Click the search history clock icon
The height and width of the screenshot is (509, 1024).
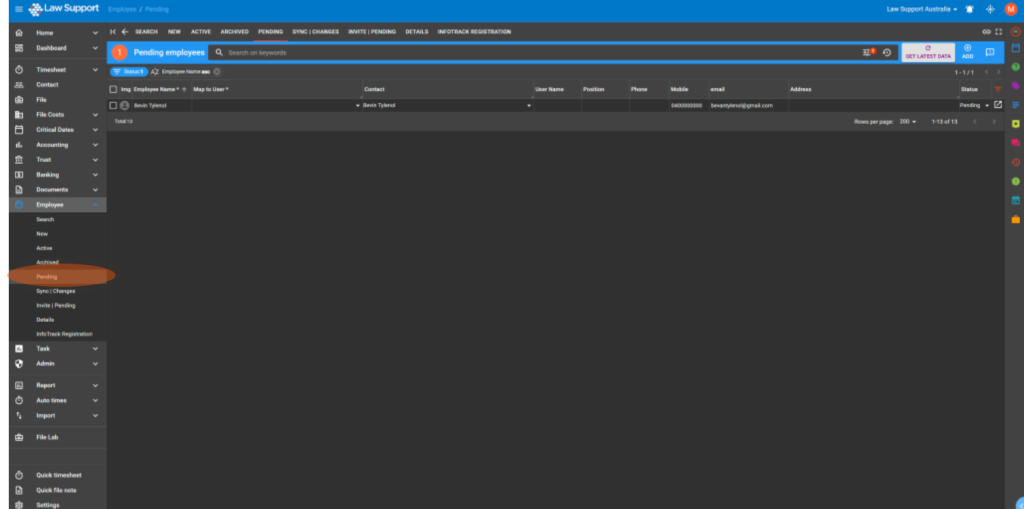886,52
